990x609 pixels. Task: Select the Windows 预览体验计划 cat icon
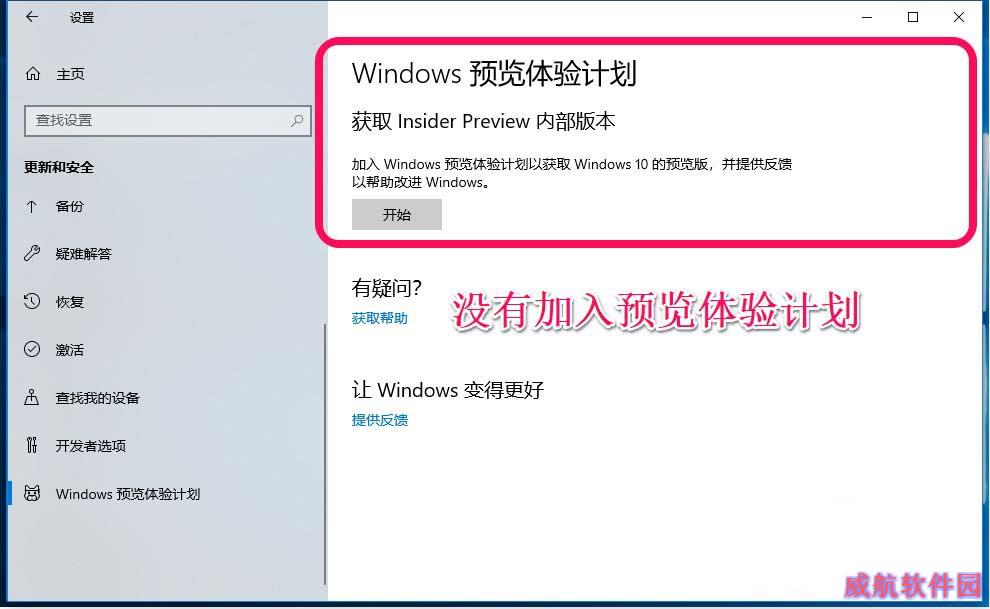[x=32, y=494]
